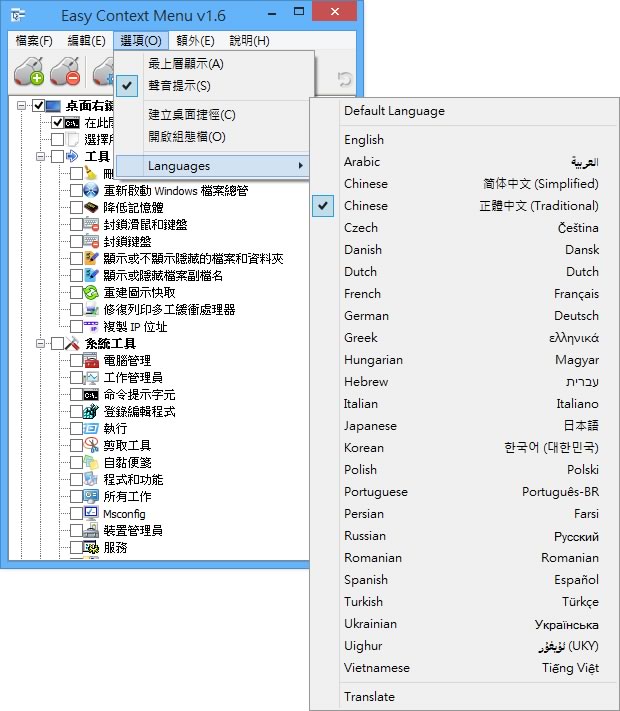Pick French Français language
The width and height of the screenshot is (620, 711).
coord(464,294)
